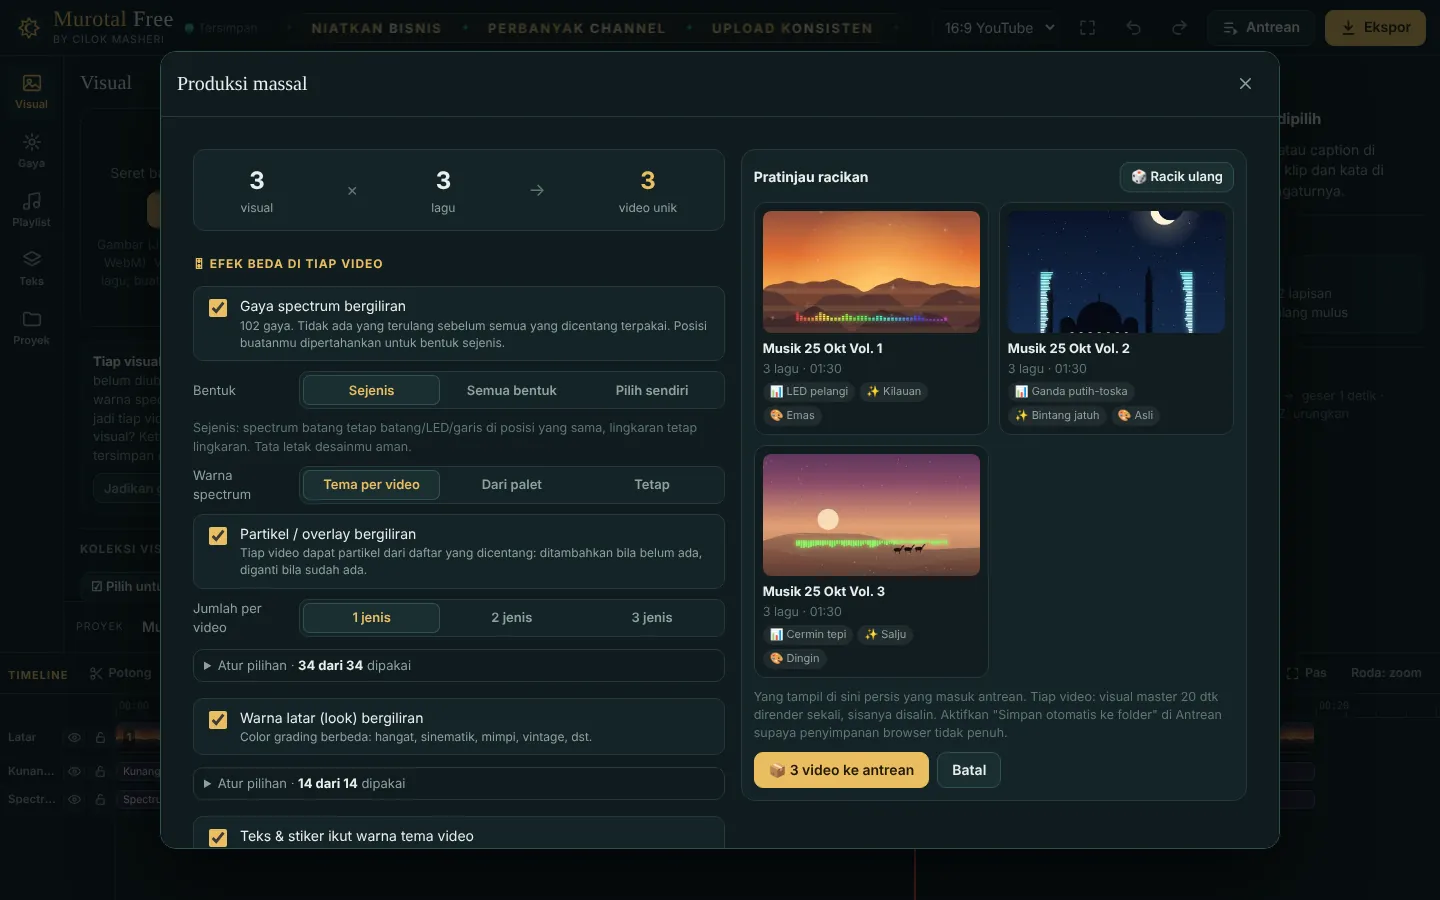
Task: Open the Playlist sidebar panel
Action: pos(31,209)
